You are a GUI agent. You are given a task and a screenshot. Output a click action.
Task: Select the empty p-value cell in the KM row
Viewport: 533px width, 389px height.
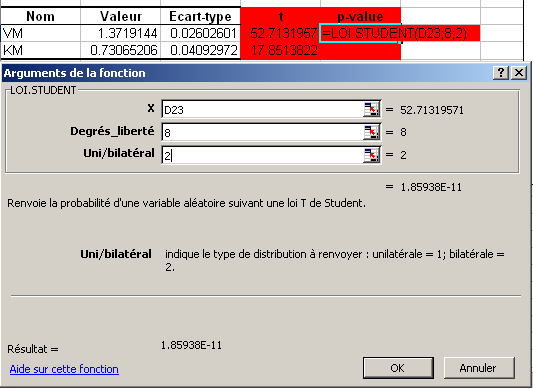point(360,50)
